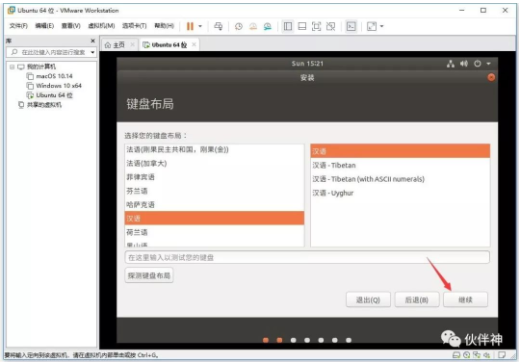This screenshot has width=519, height=362.
Task: Collapse the My Computer tree node
Action: 12,67
